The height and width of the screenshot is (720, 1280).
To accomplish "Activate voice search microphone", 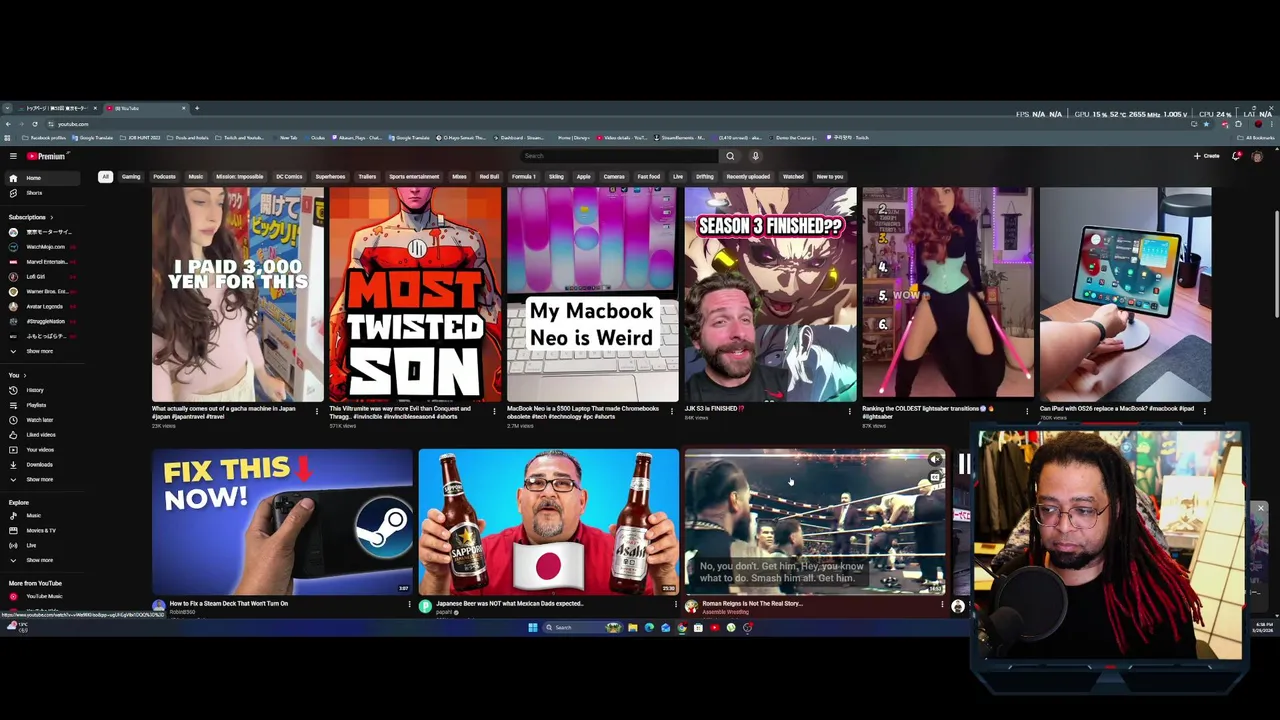I will click(755, 156).
